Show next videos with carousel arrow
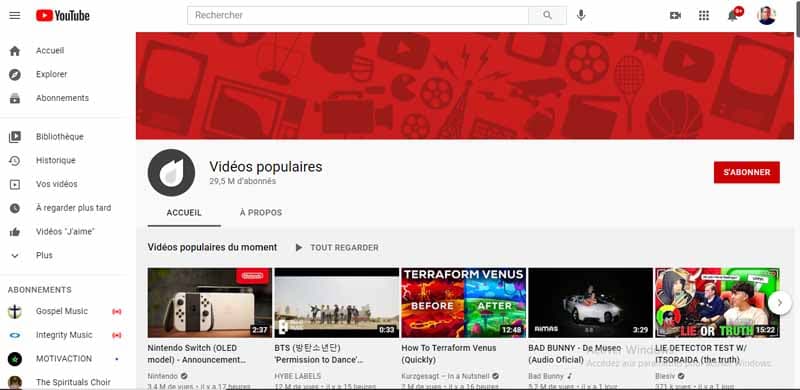800x390 pixels. (780, 303)
